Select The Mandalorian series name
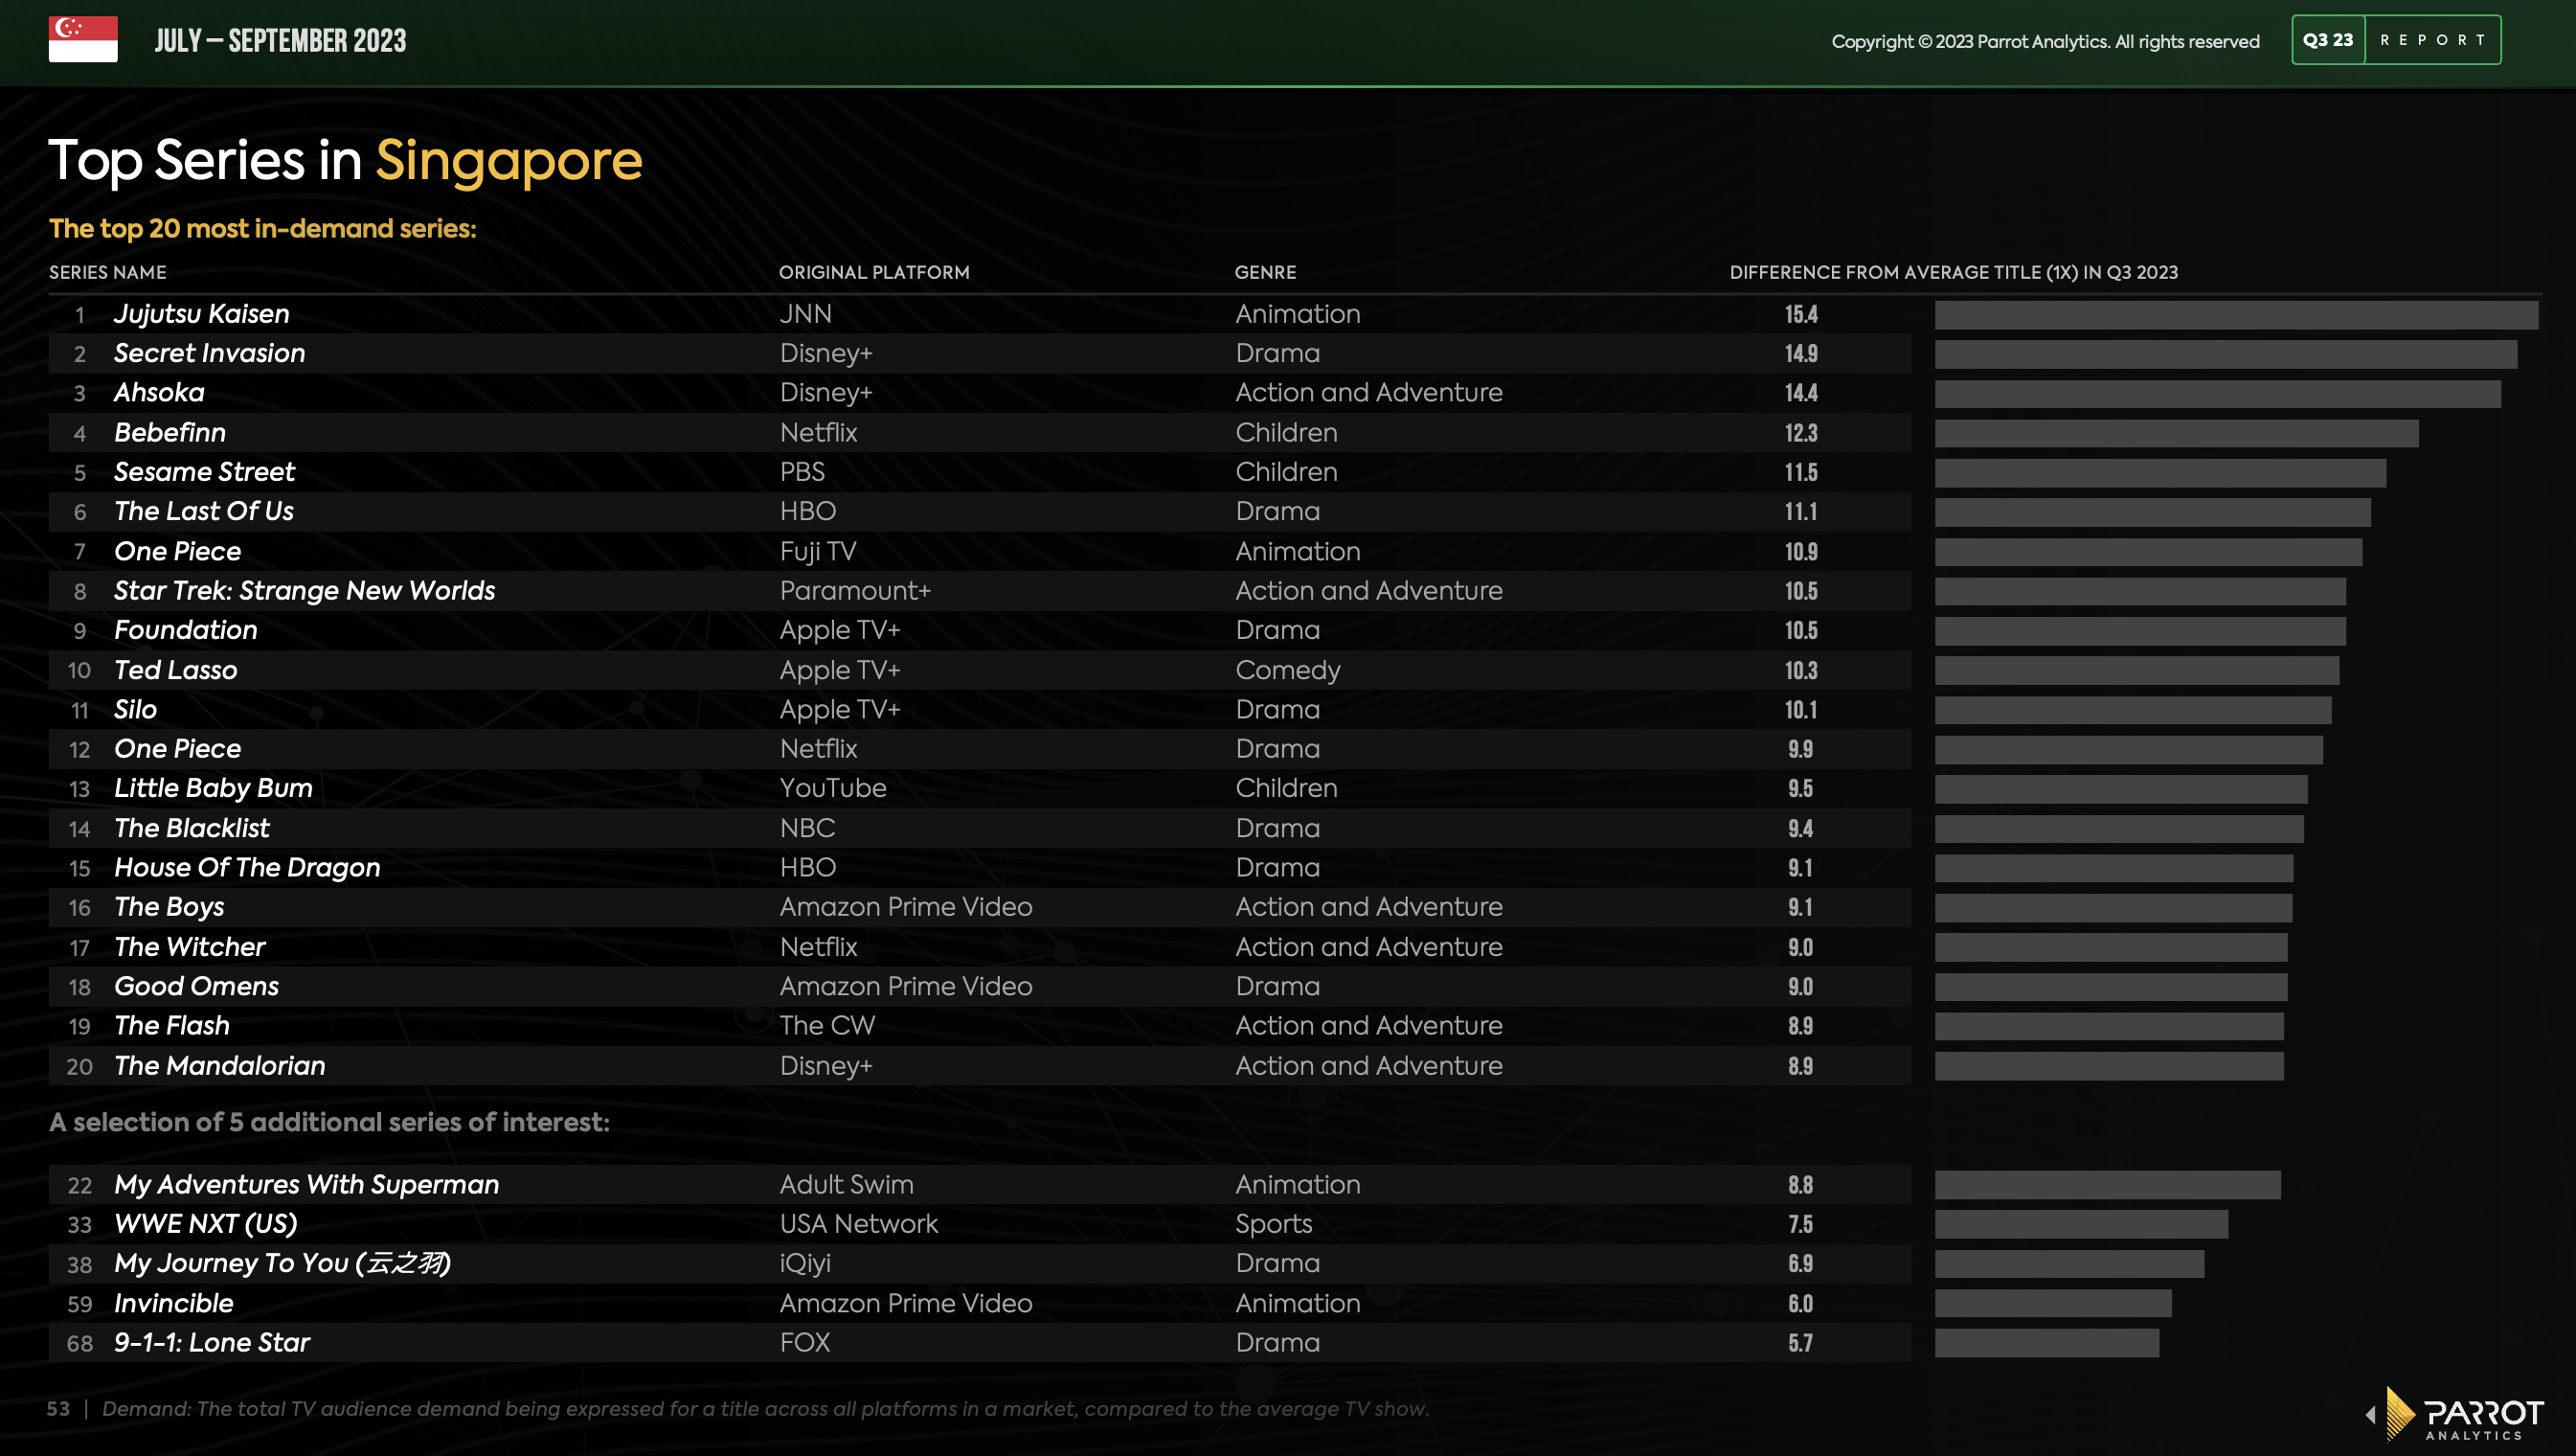Screen dimensions: 2576x1456 pos(219,1065)
